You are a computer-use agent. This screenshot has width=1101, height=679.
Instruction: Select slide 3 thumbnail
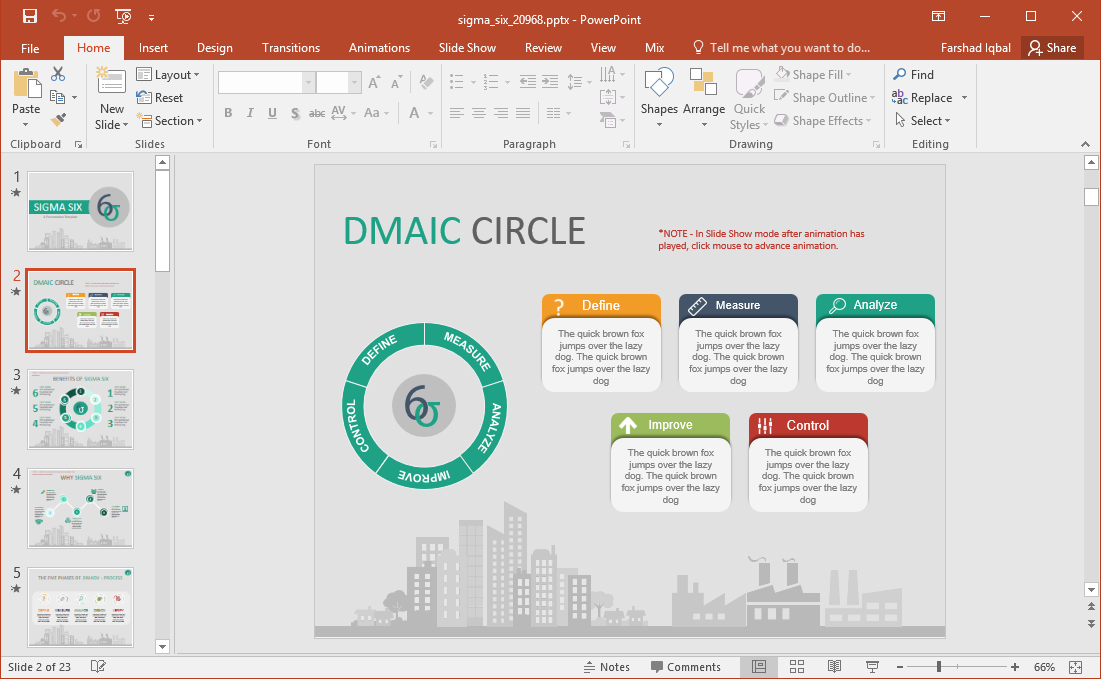pyautogui.click(x=80, y=409)
